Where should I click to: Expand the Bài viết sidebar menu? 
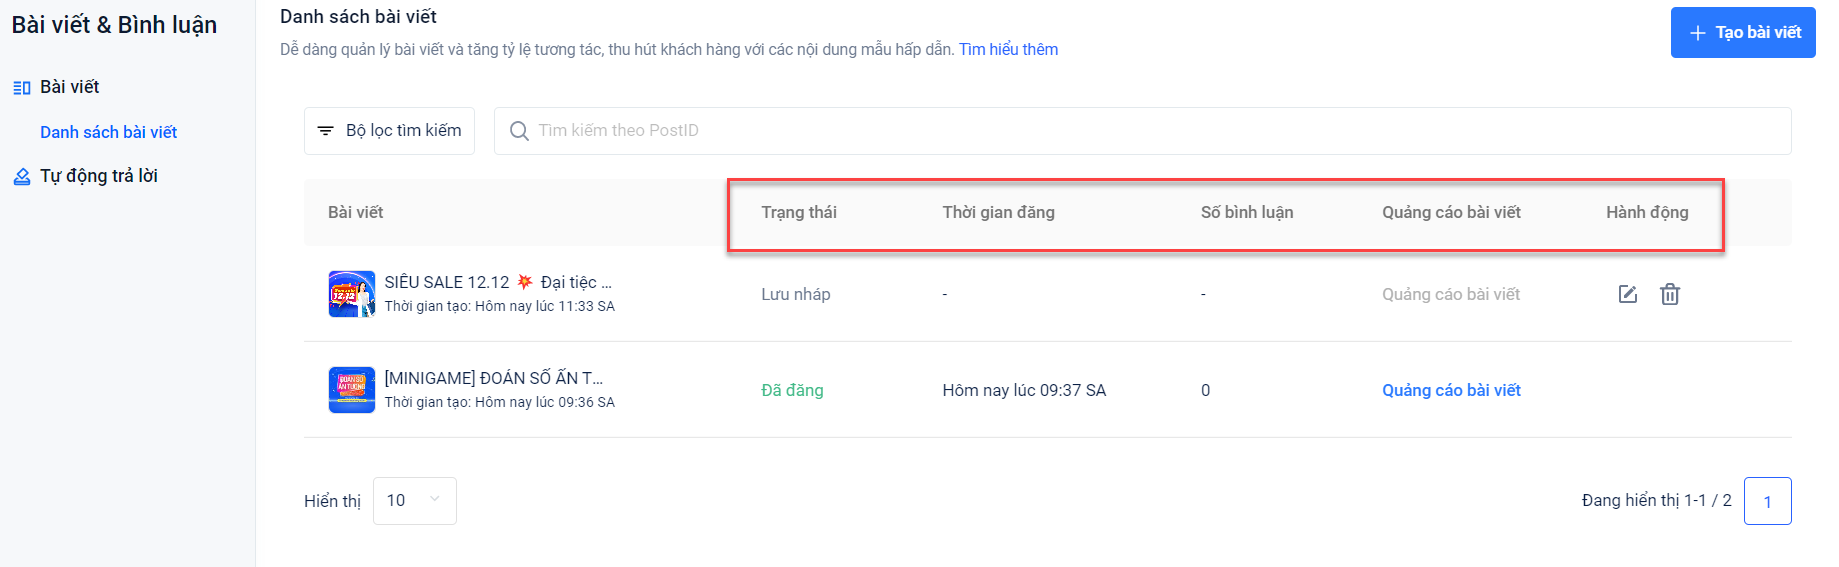tap(69, 87)
